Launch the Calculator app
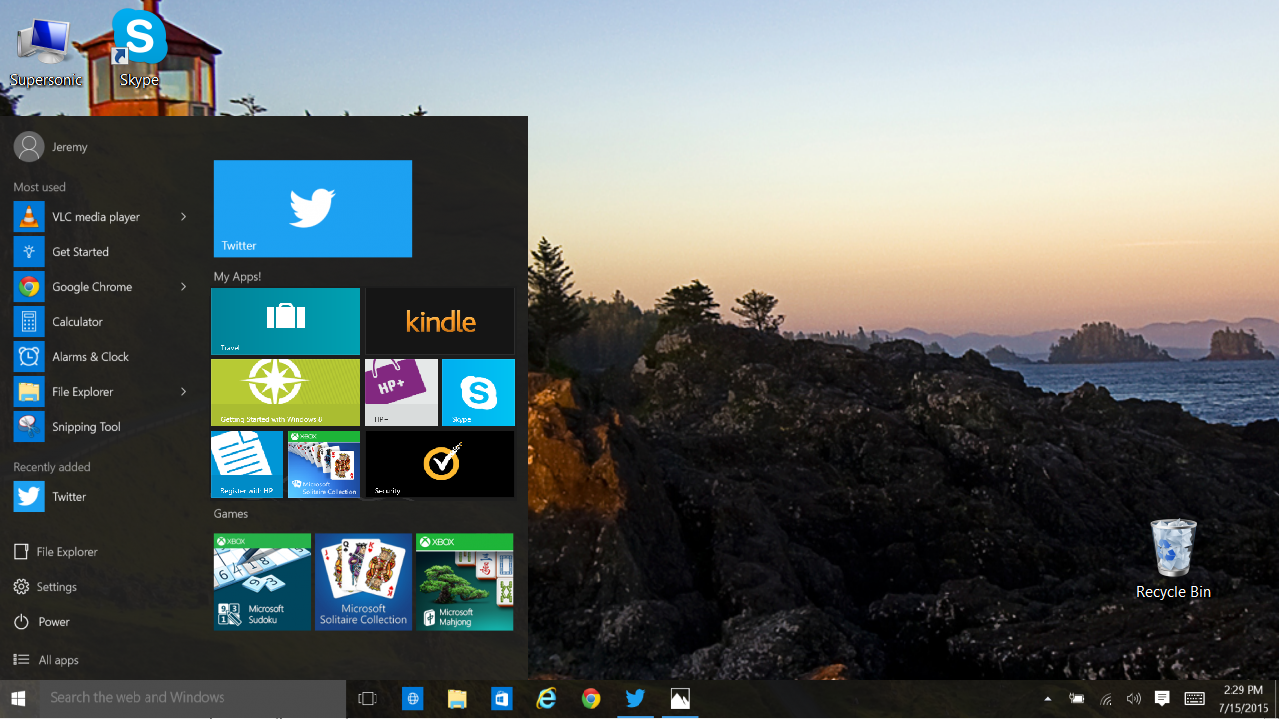 coord(100,322)
